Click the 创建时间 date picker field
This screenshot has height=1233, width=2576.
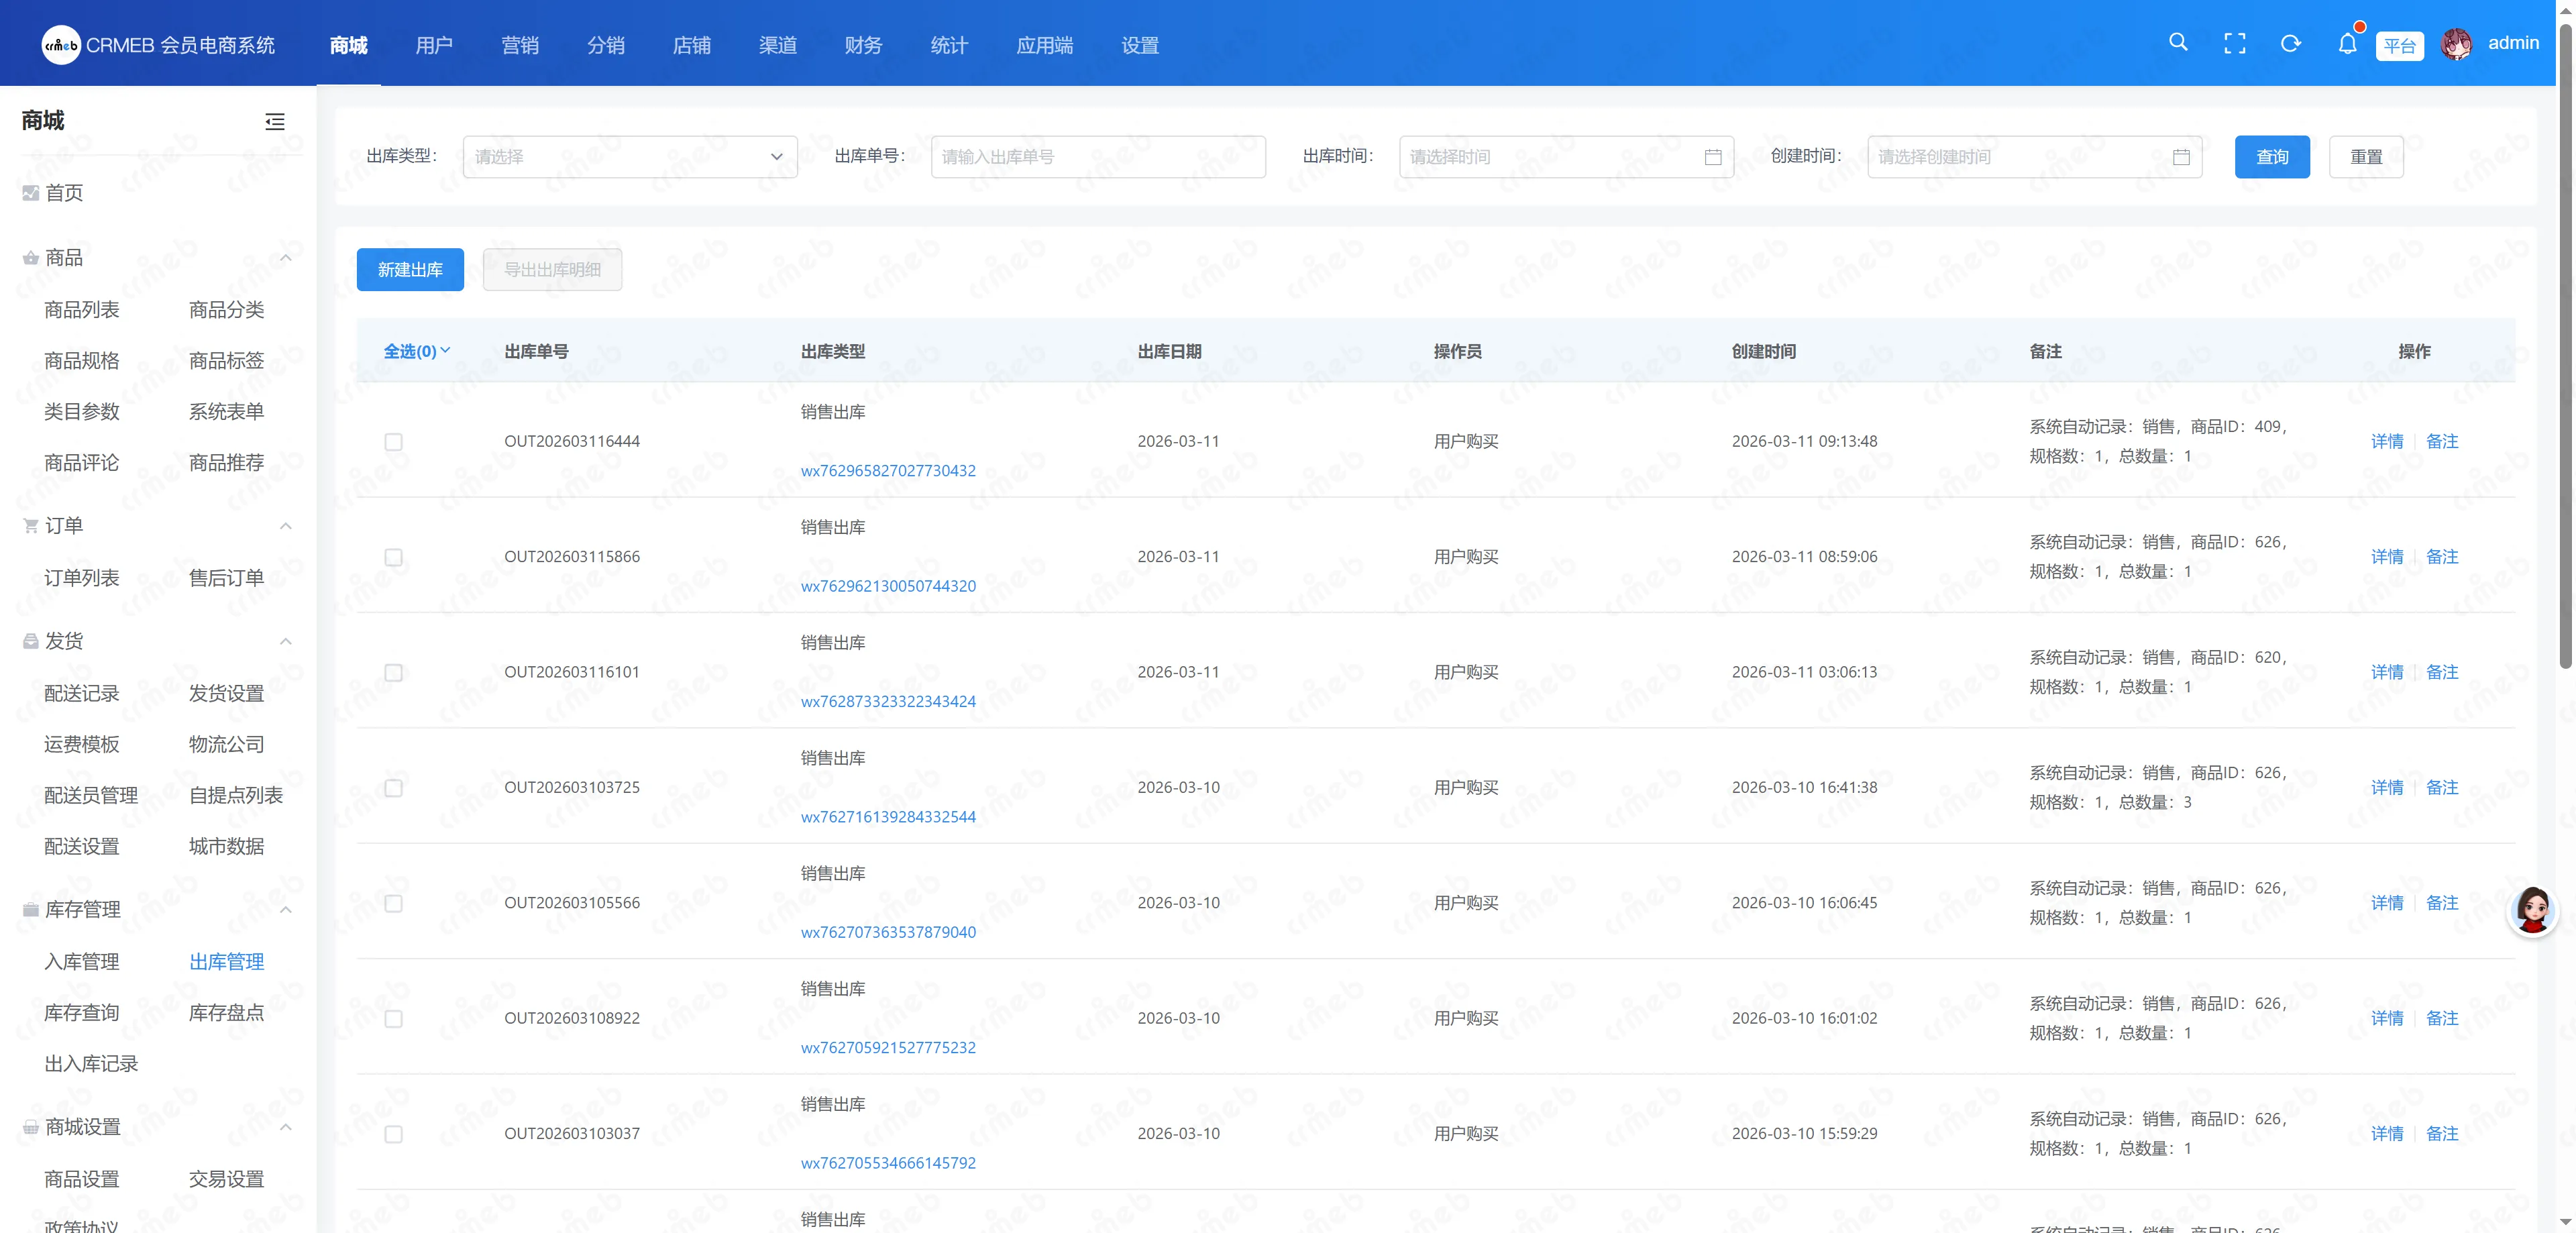click(x=2035, y=157)
